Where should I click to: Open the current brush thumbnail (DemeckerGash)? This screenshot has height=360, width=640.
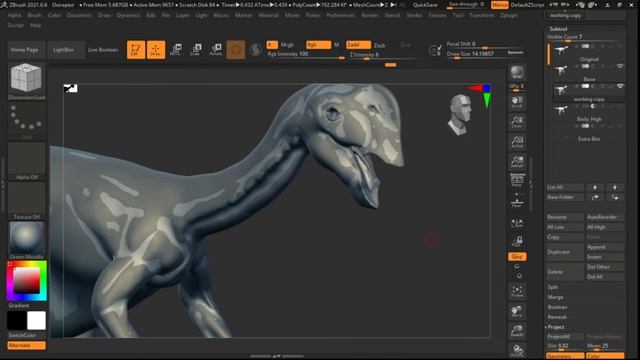(x=27, y=78)
